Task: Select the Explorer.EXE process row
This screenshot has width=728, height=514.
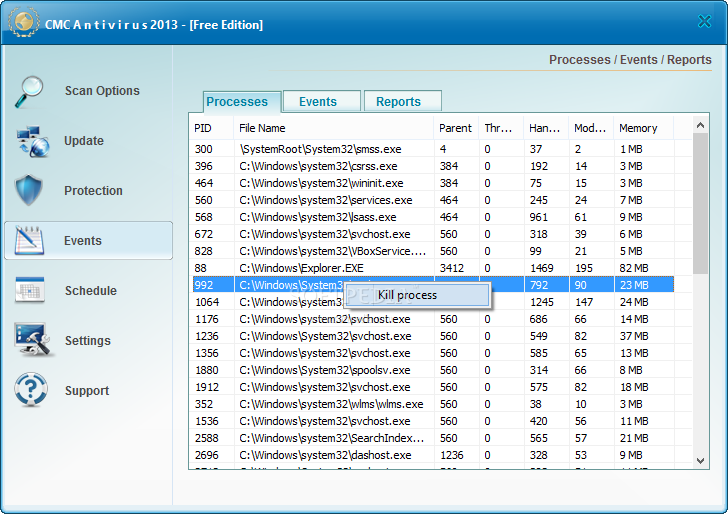Action: coord(432,268)
